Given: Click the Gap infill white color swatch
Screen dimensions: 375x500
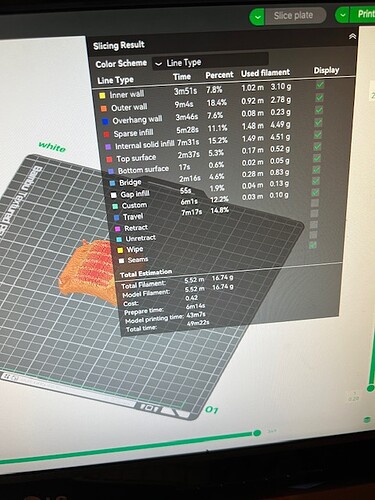Looking at the screenshot, I should tap(114, 195).
